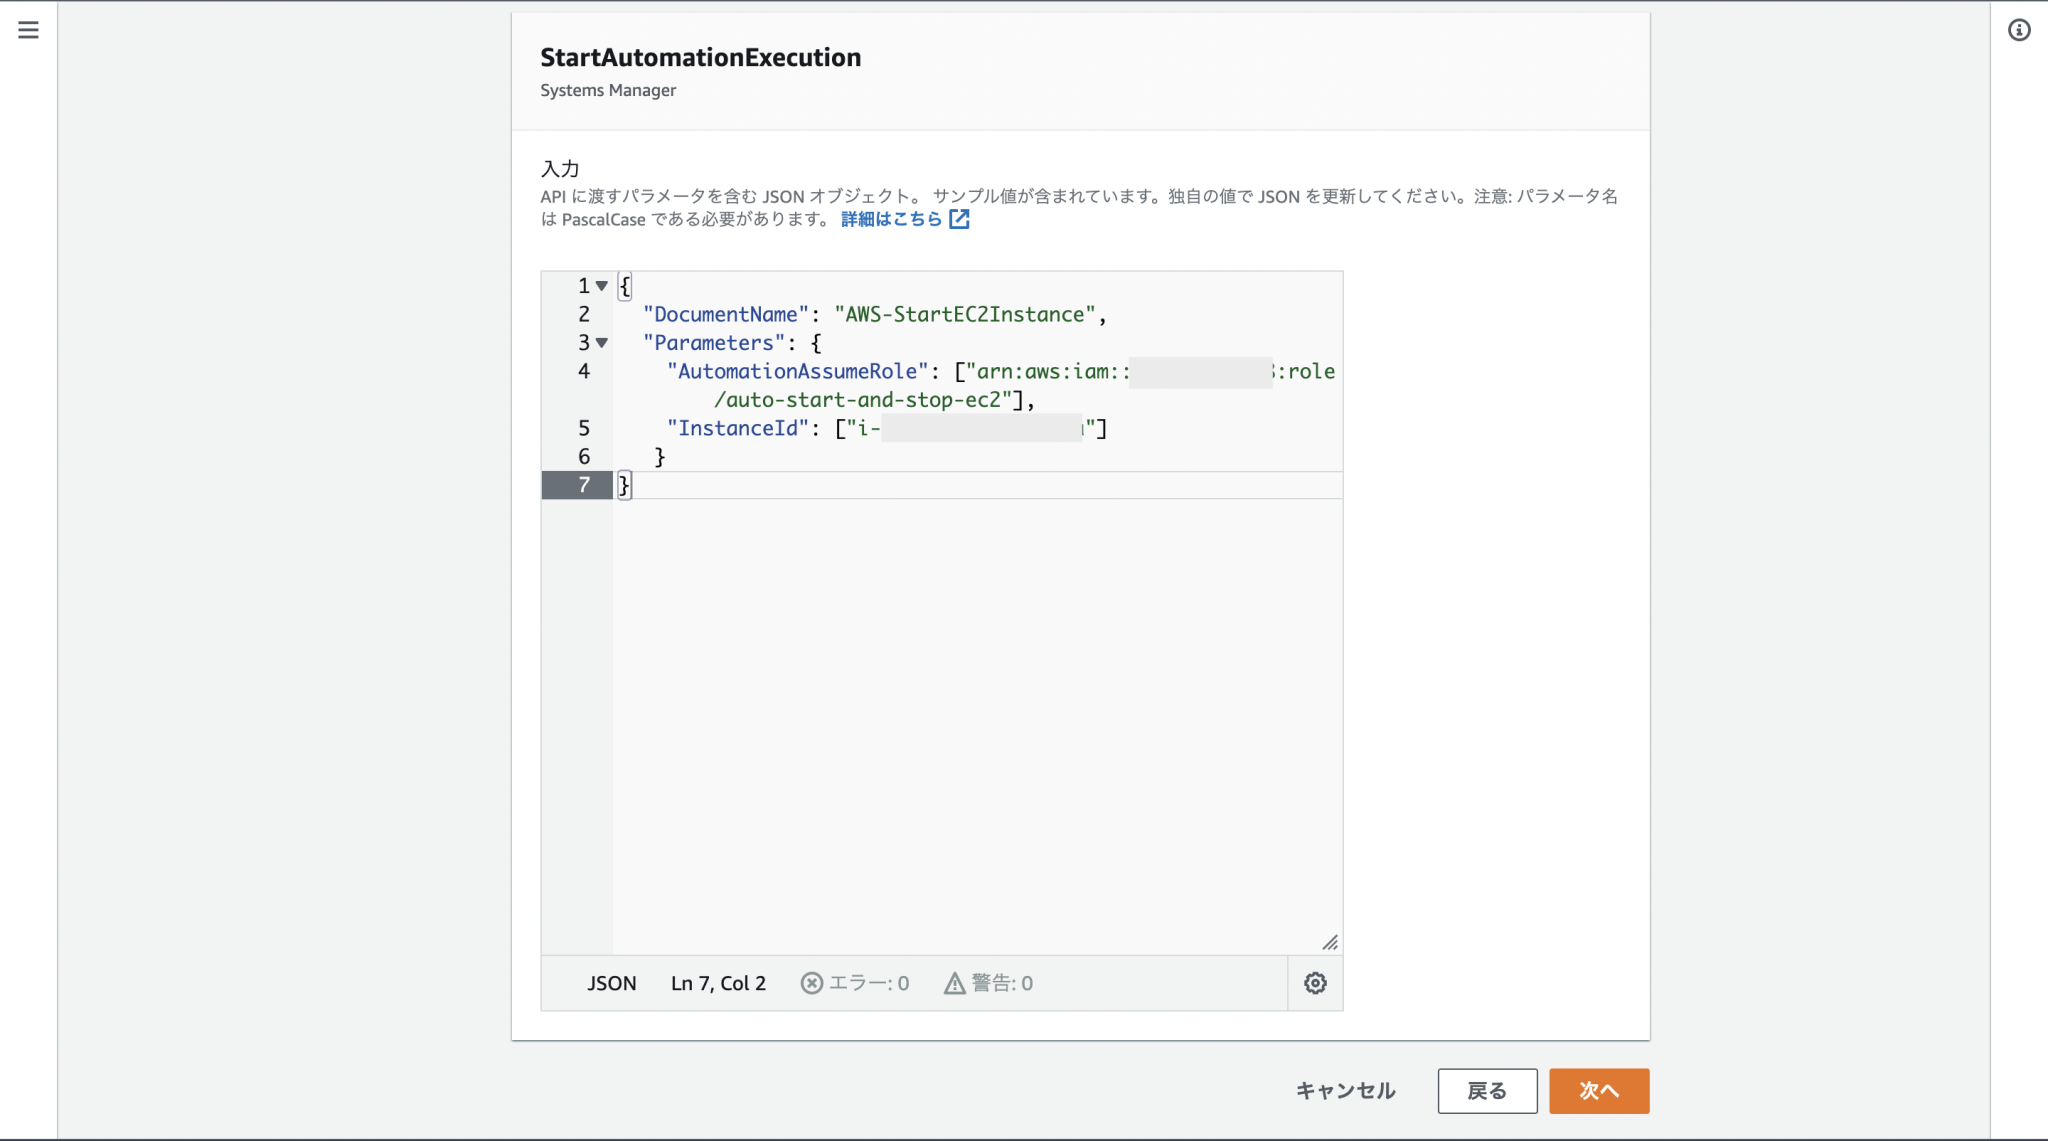This screenshot has height=1141, width=2048.
Task: Click the StartAutomationExecution heading
Action: [700, 57]
